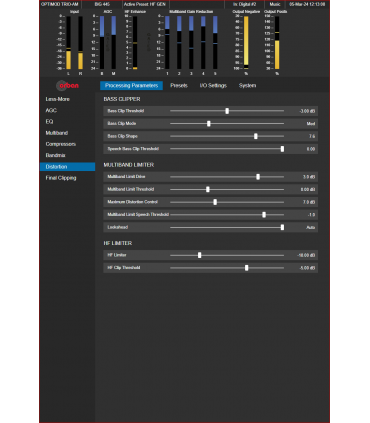Click the HF Clip Threshold value -5.00 dB
Screen dimensions: 370x423
[x=307, y=268]
